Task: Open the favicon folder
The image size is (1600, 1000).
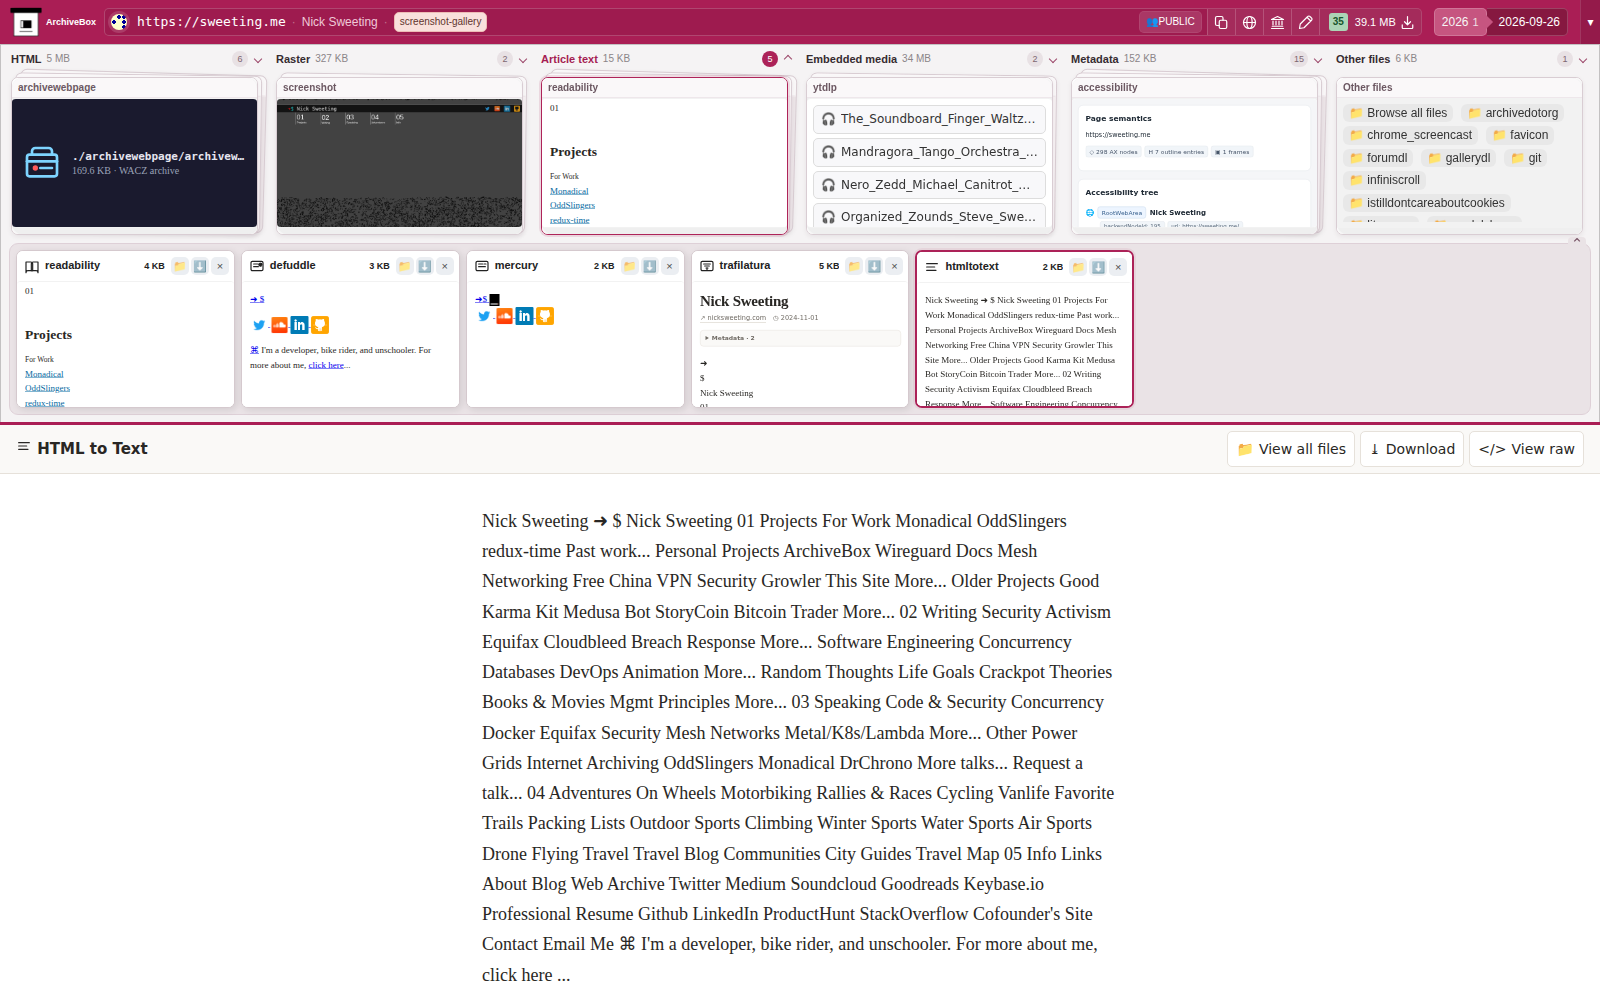Action: pyautogui.click(x=1520, y=135)
